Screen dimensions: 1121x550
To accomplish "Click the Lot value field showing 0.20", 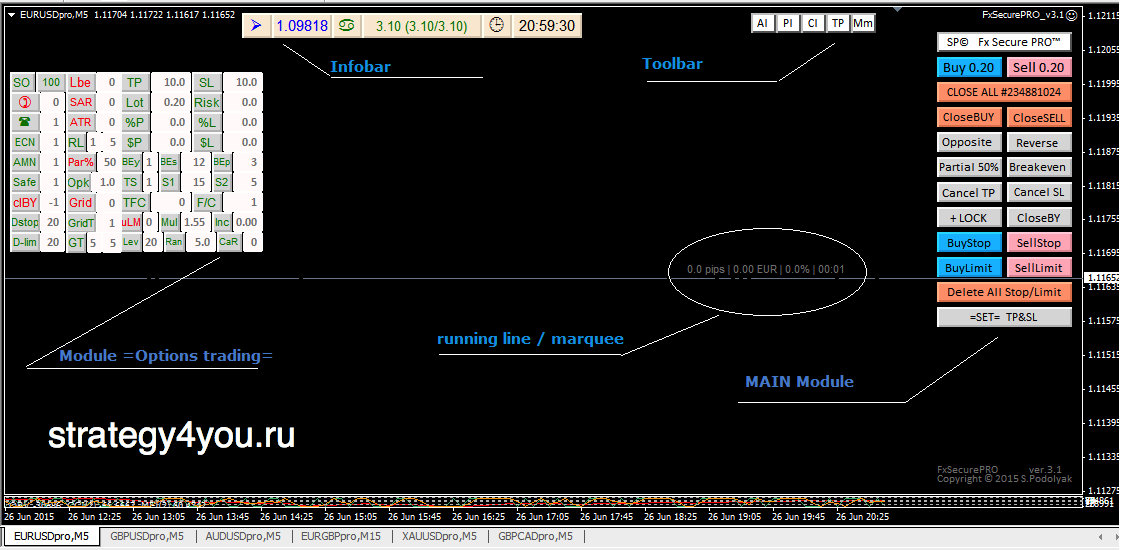I will tap(174, 102).
